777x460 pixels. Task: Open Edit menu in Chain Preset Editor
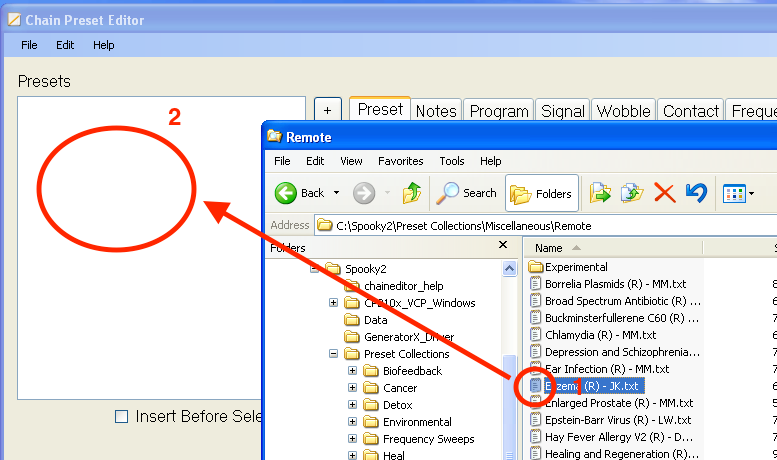tap(65, 45)
